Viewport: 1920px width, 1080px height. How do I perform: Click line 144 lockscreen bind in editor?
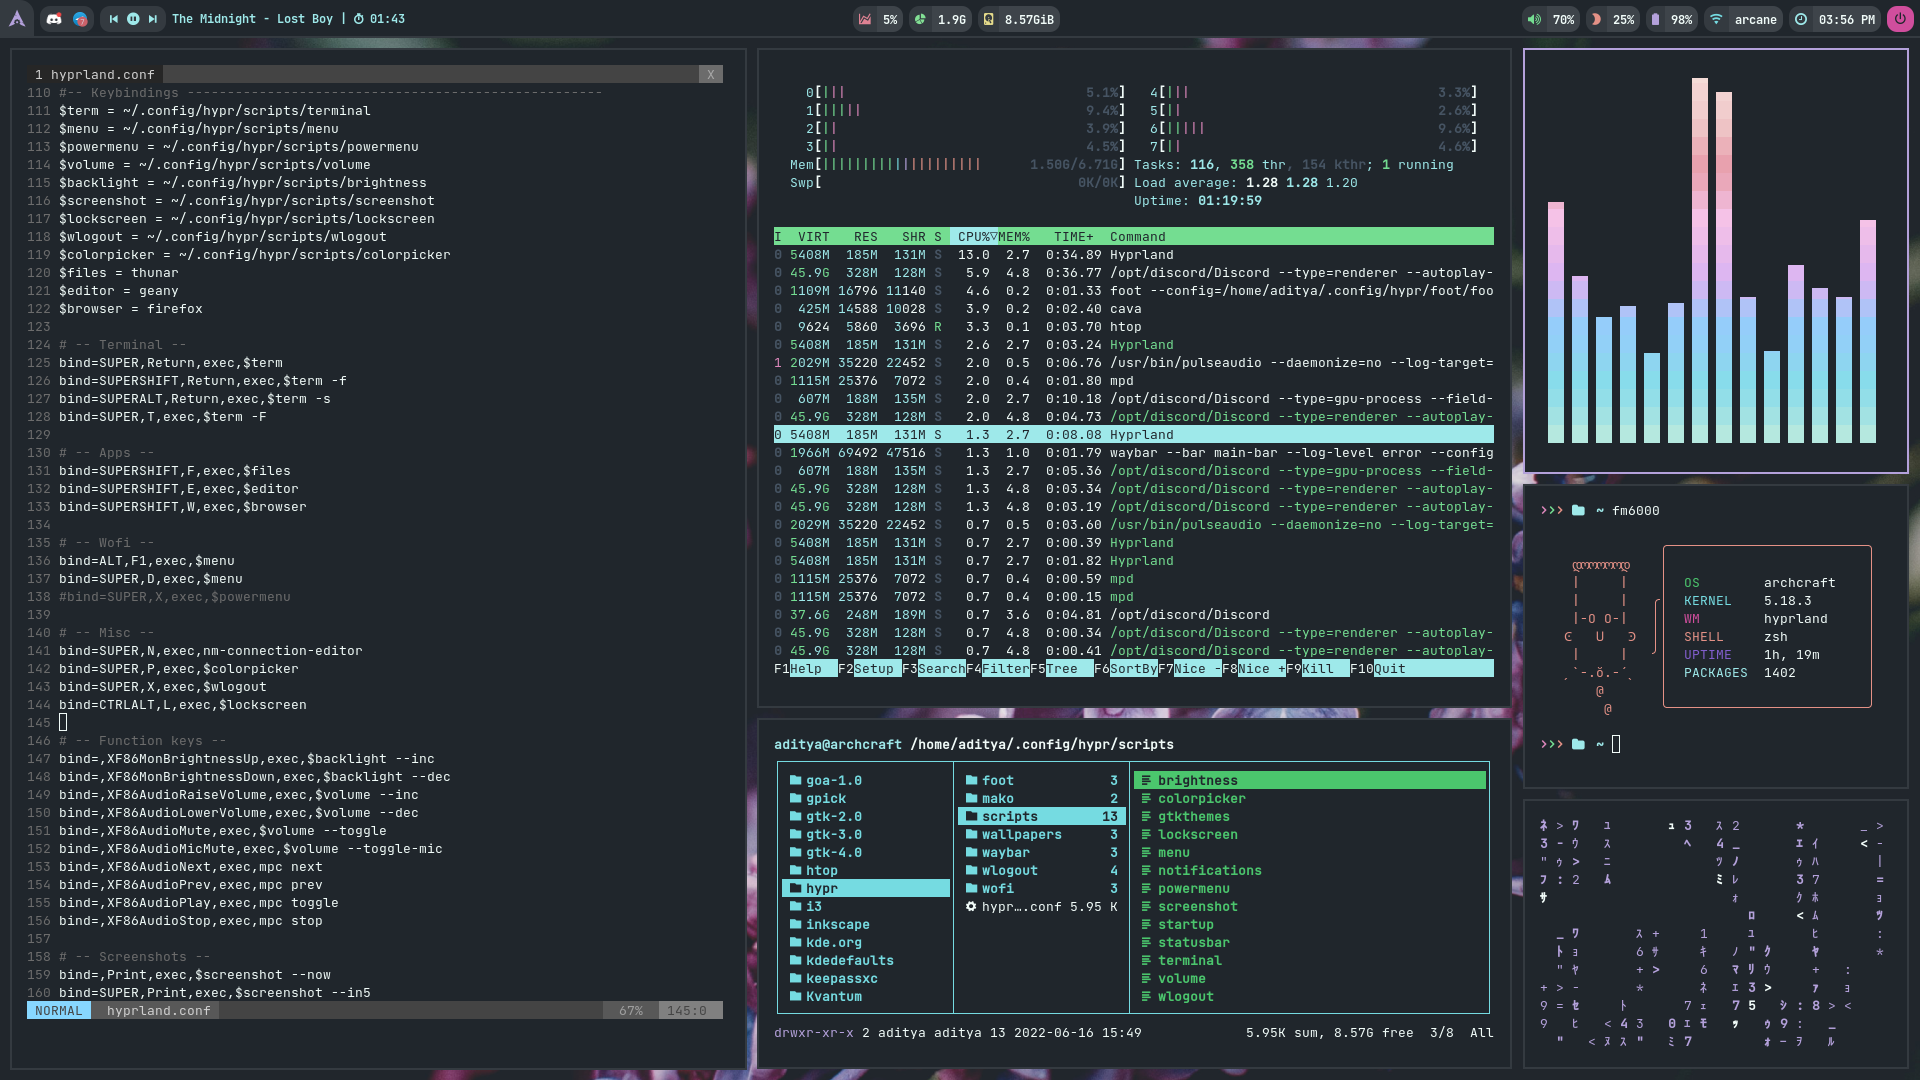click(183, 705)
